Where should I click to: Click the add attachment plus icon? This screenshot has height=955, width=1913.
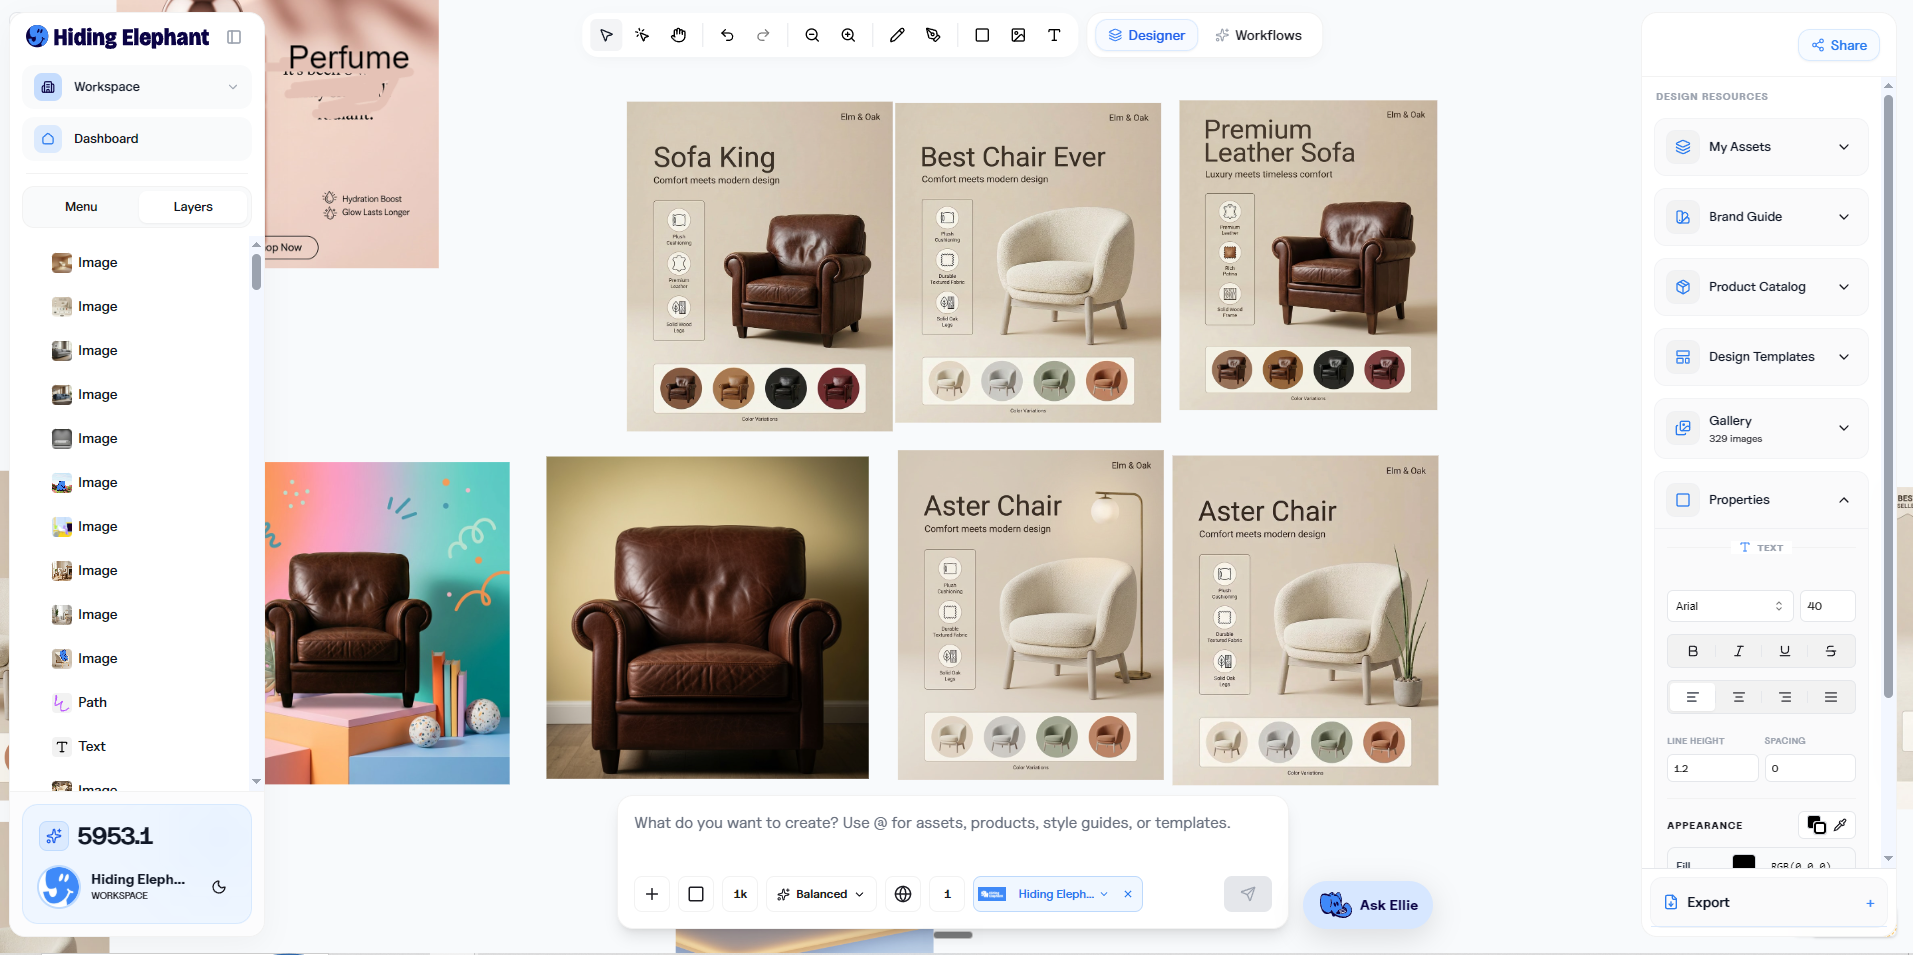tap(652, 894)
